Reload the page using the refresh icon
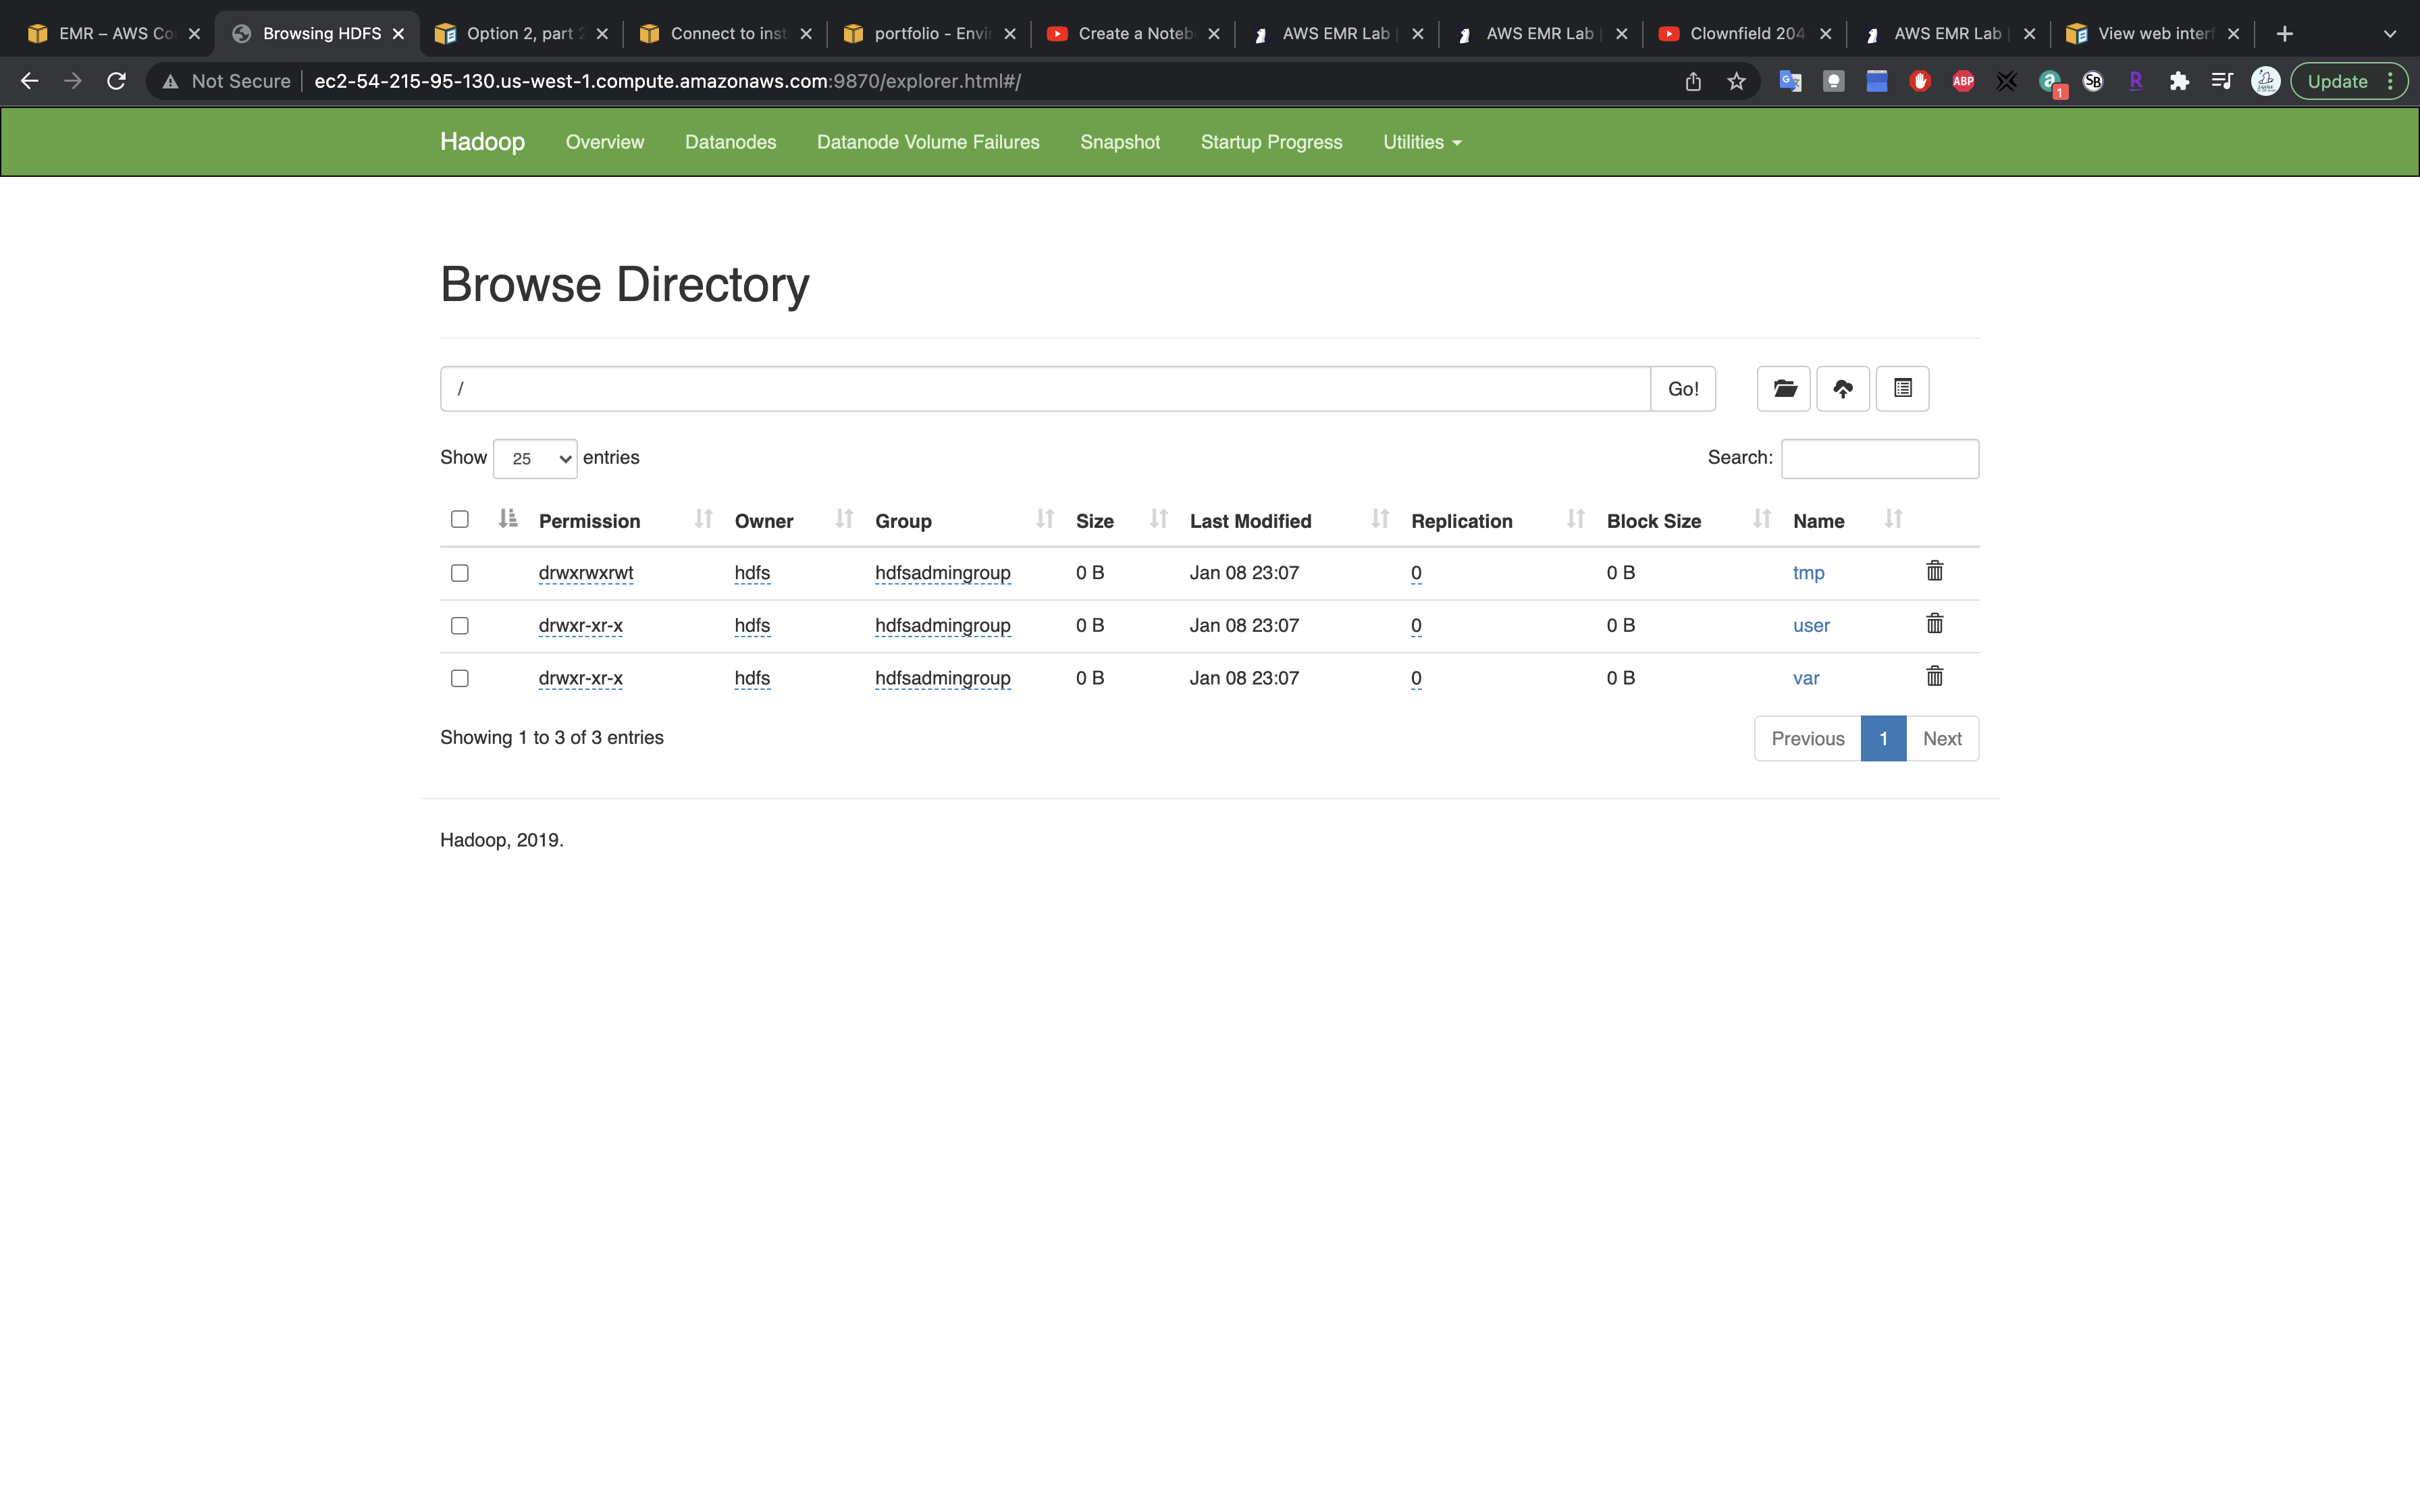Image resolution: width=2420 pixels, height=1512 pixels. [116, 81]
